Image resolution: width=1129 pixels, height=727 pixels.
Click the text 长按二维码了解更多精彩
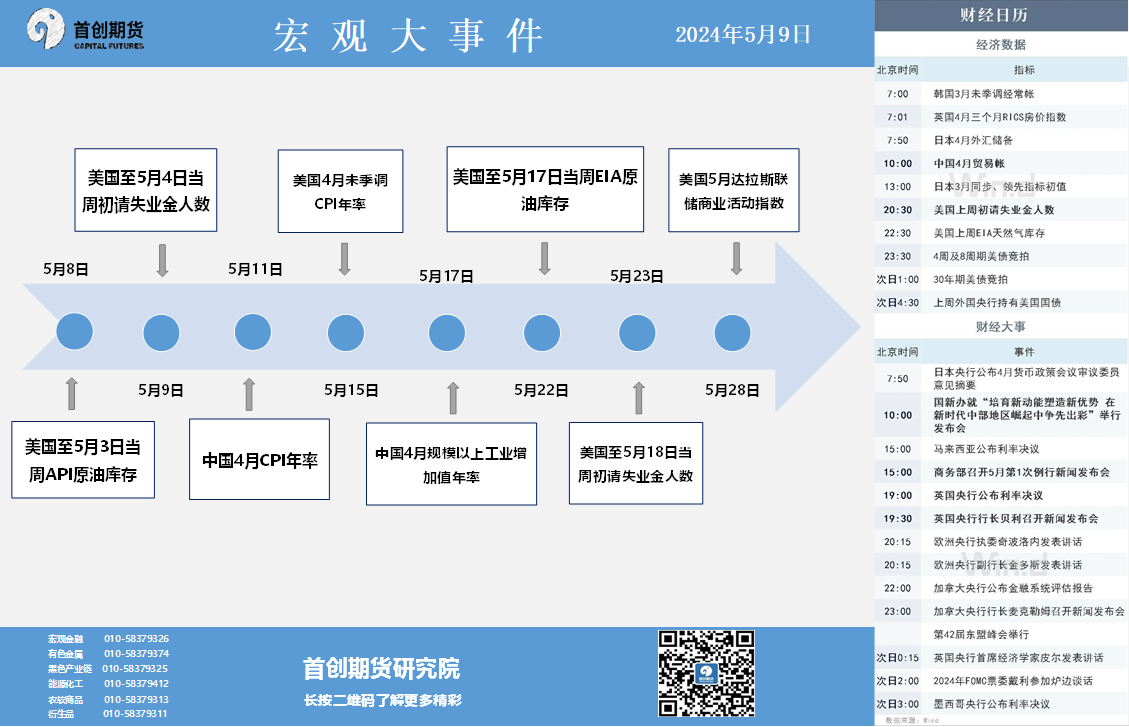(x=383, y=700)
